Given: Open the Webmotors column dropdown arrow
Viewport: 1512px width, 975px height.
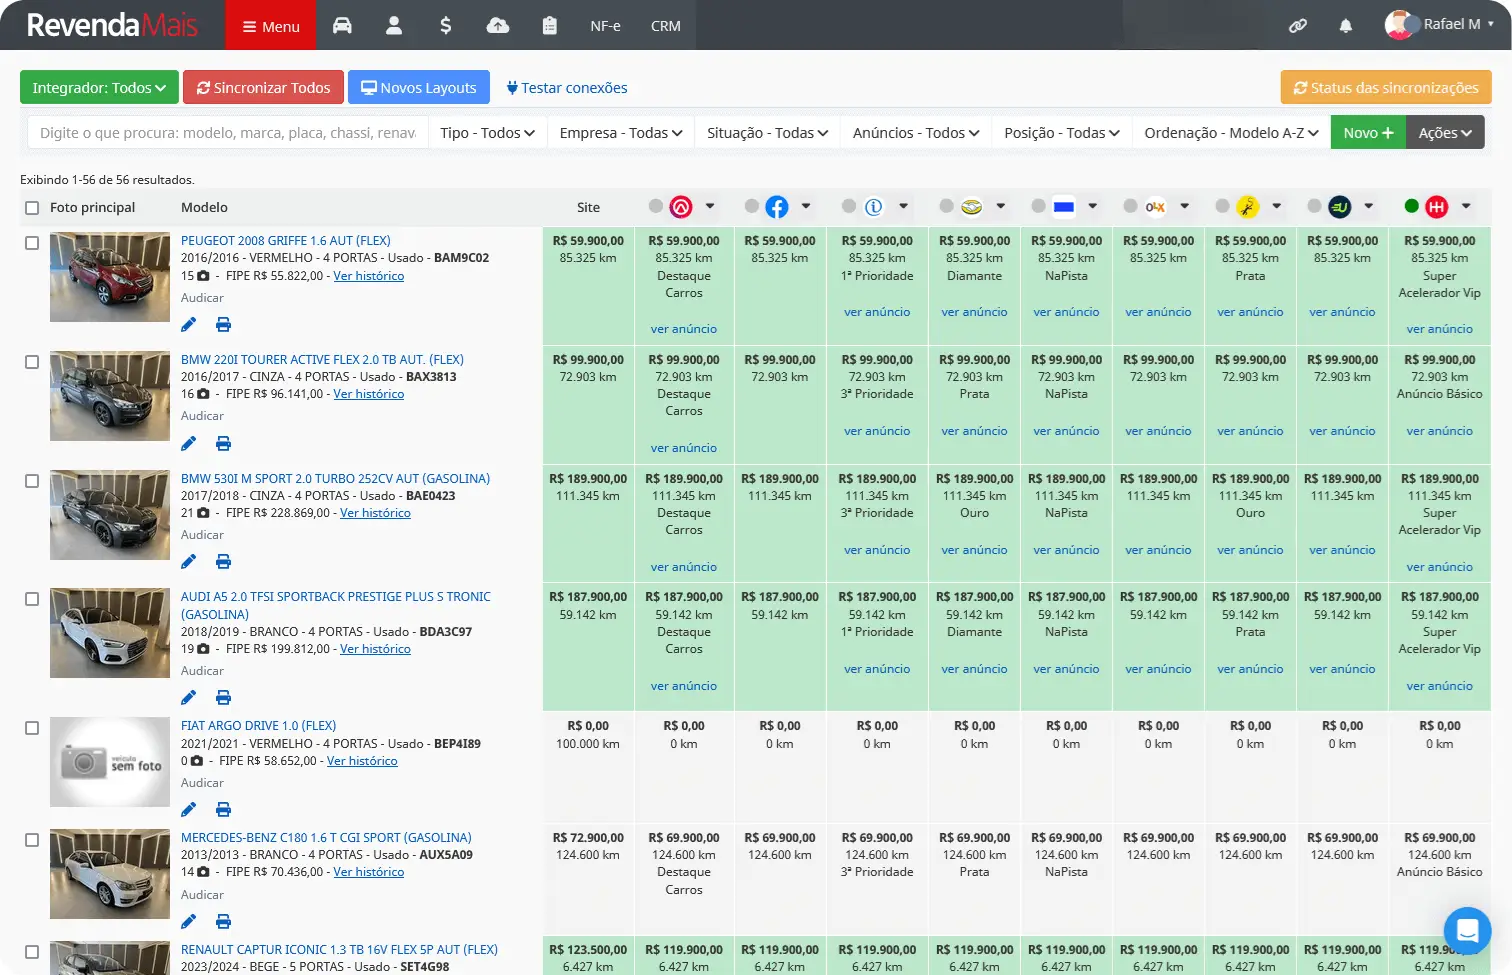Looking at the screenshot, I should [x=709, y=207].
